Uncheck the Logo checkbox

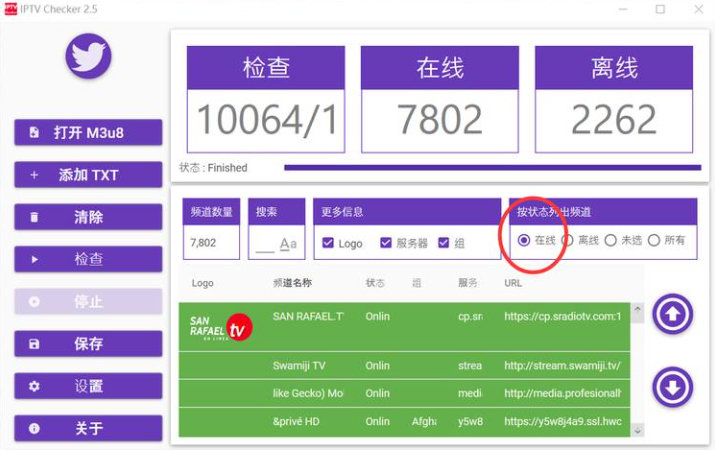coord(328,243)
